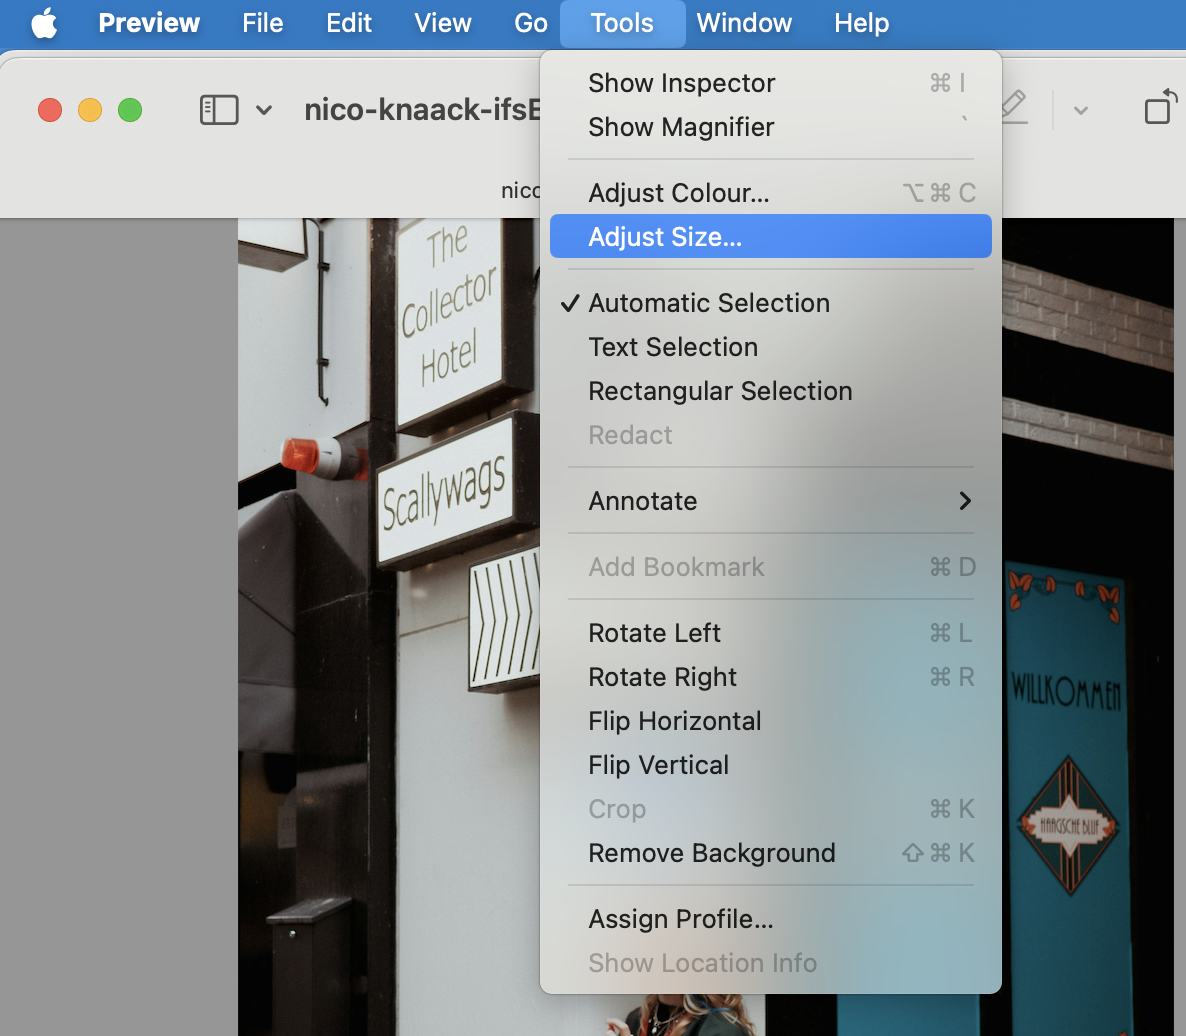Click the sidebar toggle icon

(x=219, y=110)
